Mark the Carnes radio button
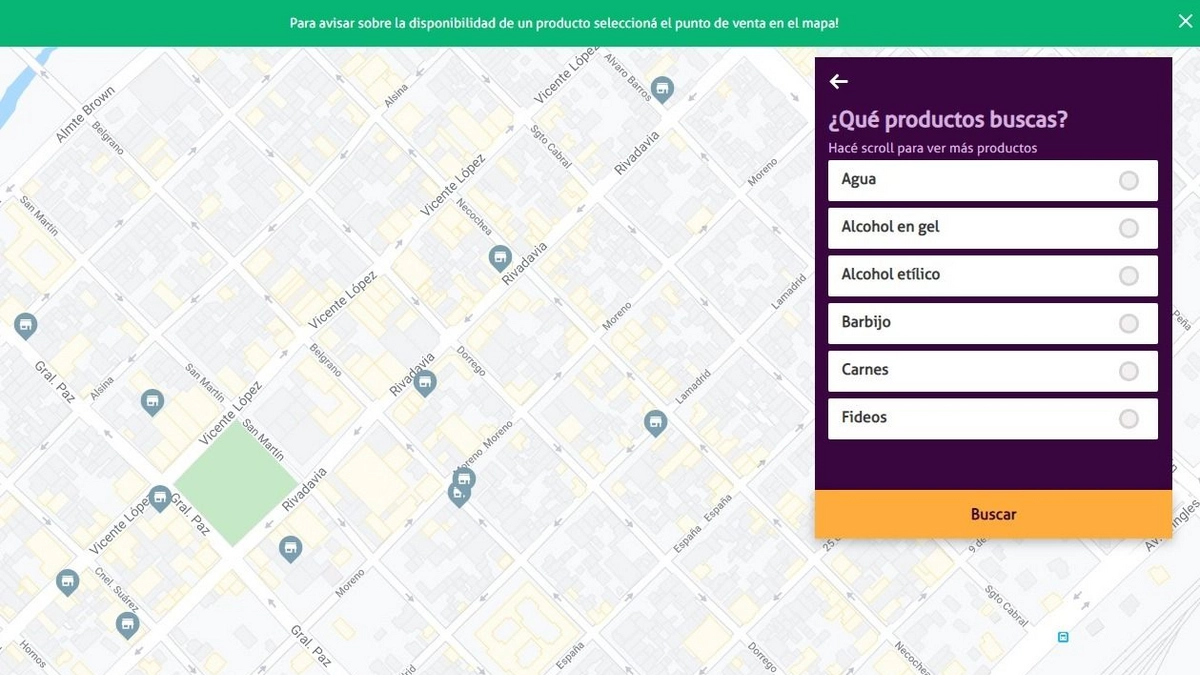Screen dimensions: 1200x675 pos(1128,371)
